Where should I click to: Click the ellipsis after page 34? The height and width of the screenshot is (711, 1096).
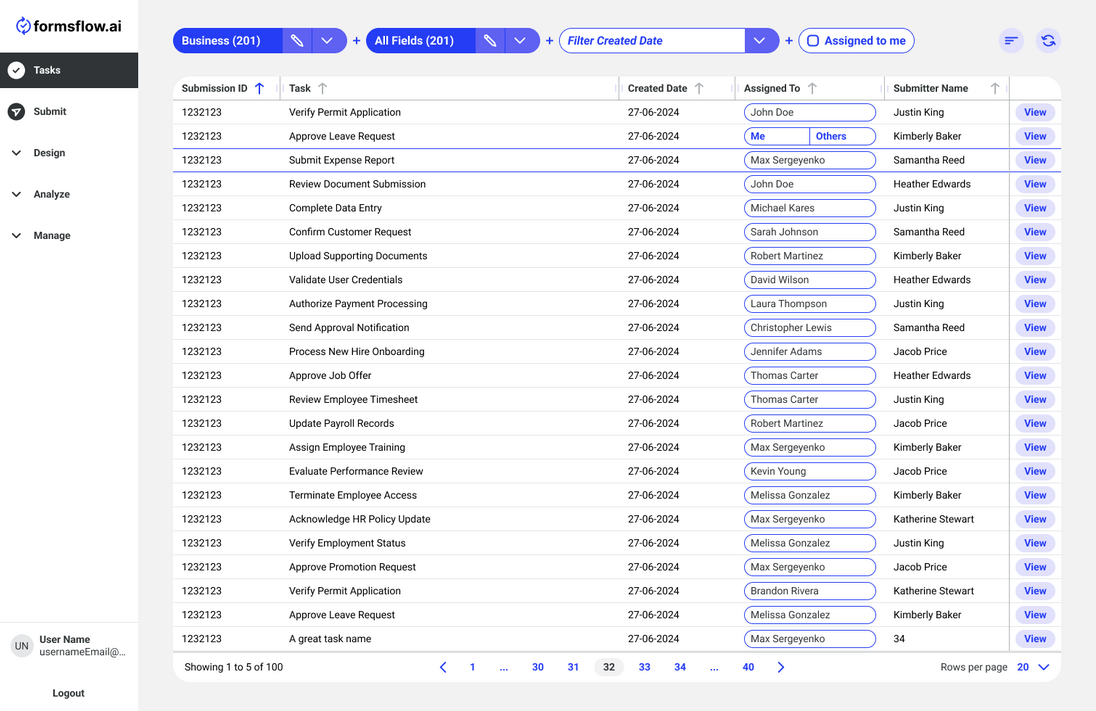coord(714,667)
